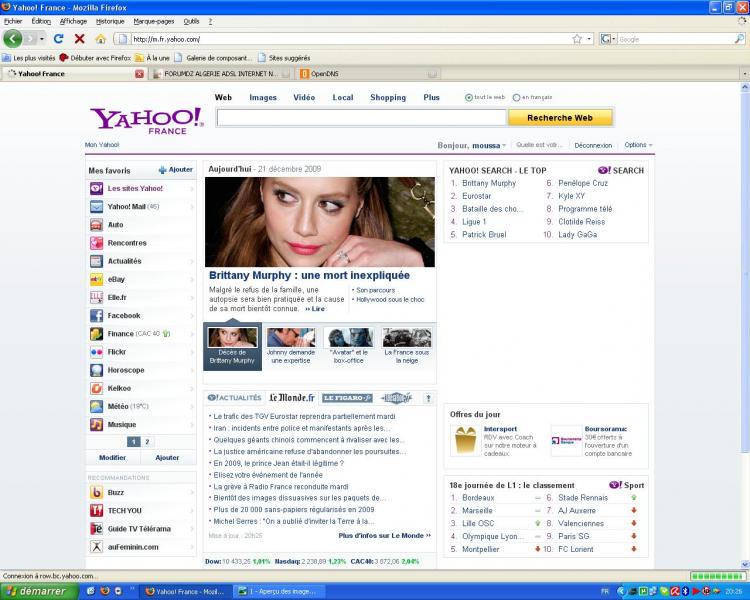Open the eBay icon in favorites
750x600 pixels.
tap(96, 279)
